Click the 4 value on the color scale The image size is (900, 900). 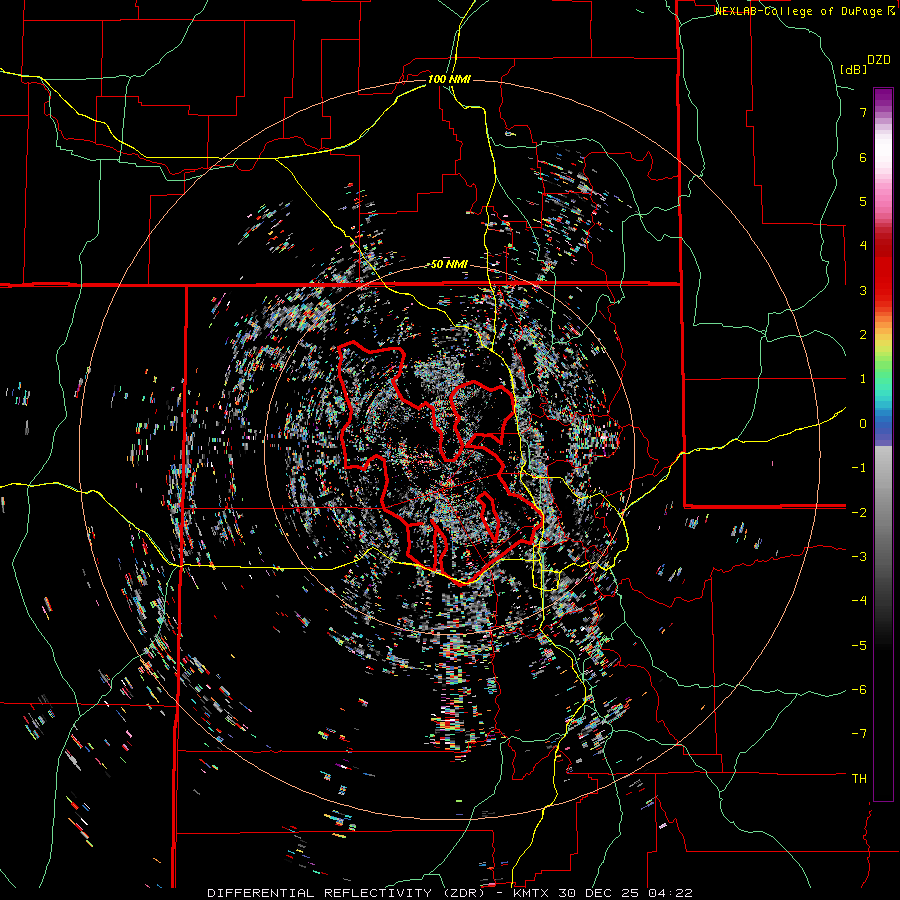pos(863,246)
